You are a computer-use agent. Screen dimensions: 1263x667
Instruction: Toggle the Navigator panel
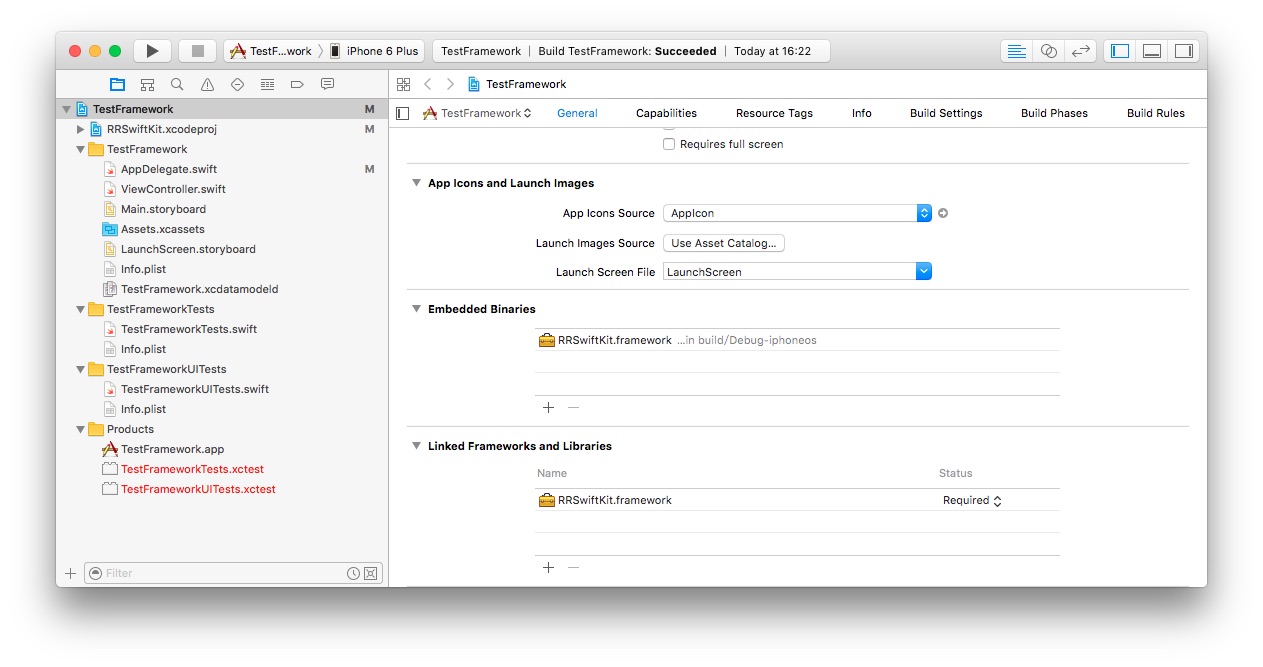click(x=1120, y=51)
